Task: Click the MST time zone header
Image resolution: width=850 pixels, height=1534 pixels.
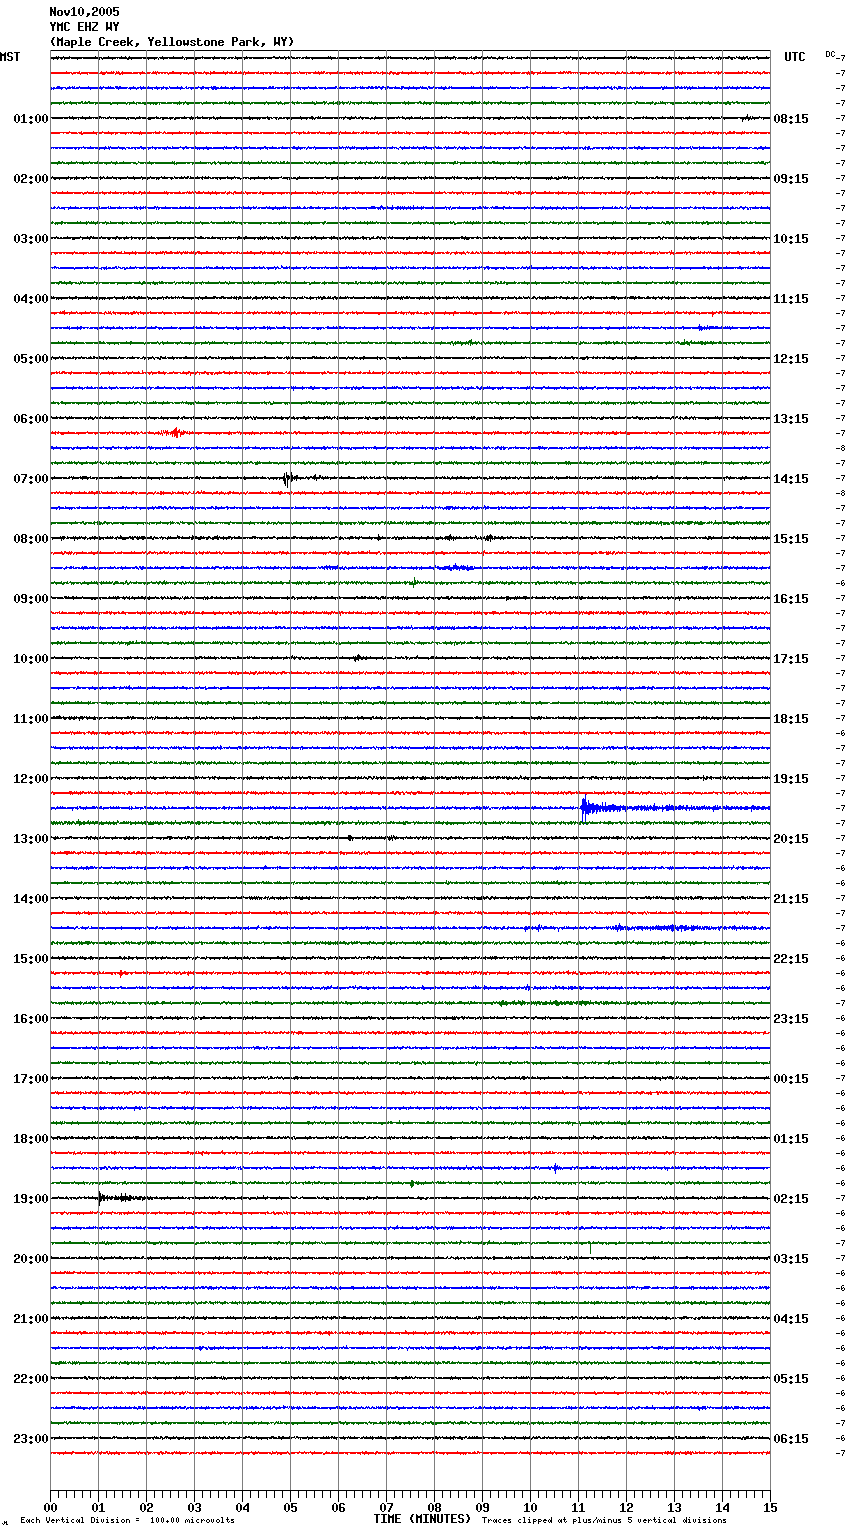Action: coord(10,57)
